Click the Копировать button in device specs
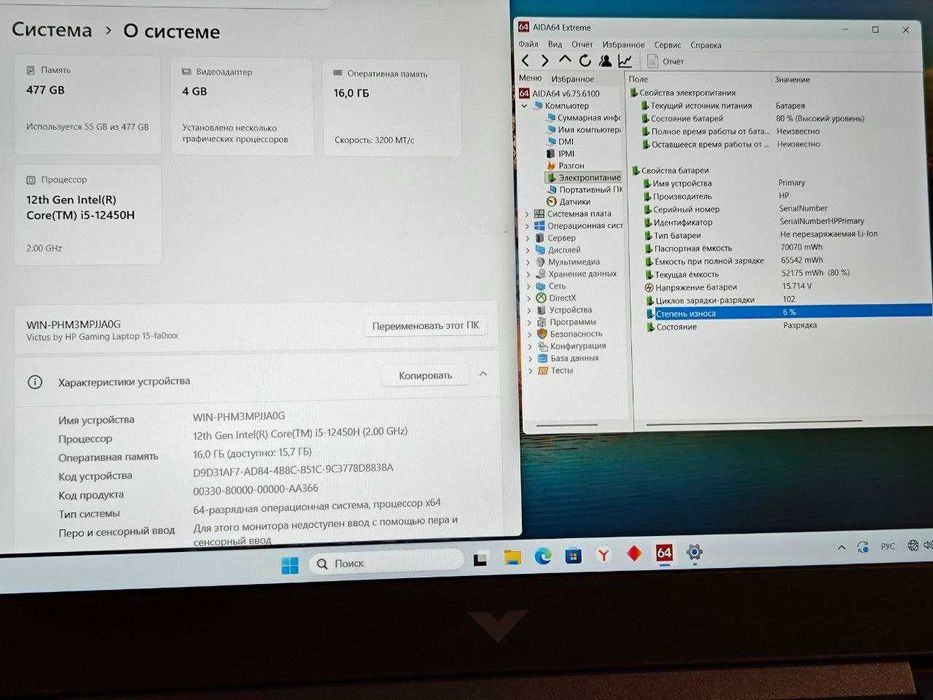 coord(425,376)
